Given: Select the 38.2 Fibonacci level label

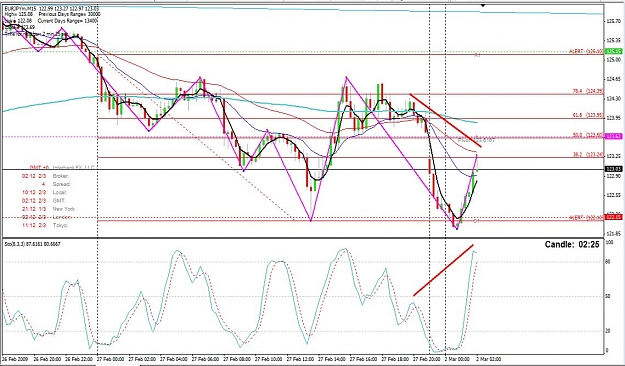Looking at the screenshot, I should [x=588, y=154].
